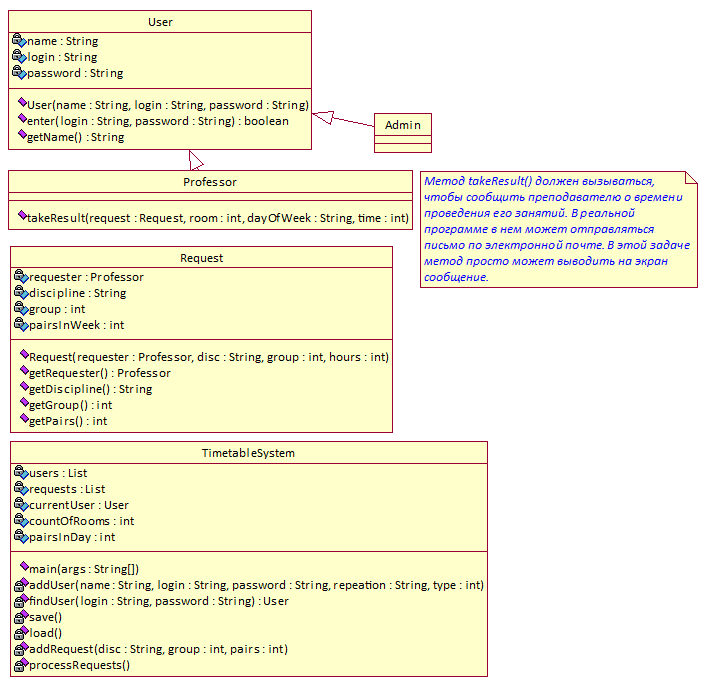Click the diamond icon beside getGroup() : int
The width and height of the screenshot is (708, 689).
pyautogui.click(x=24, y=403)
